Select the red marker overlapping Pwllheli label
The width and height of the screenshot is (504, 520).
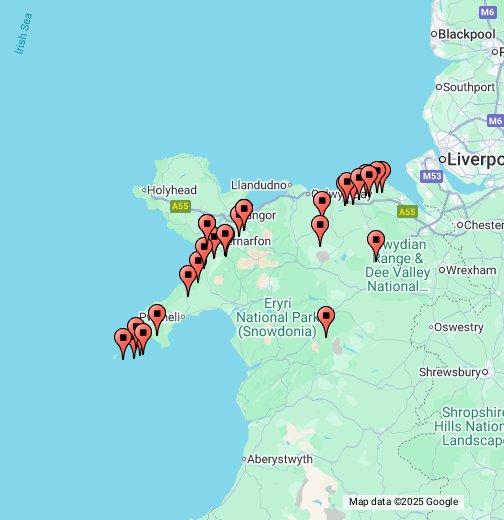[x=157, y=319]
